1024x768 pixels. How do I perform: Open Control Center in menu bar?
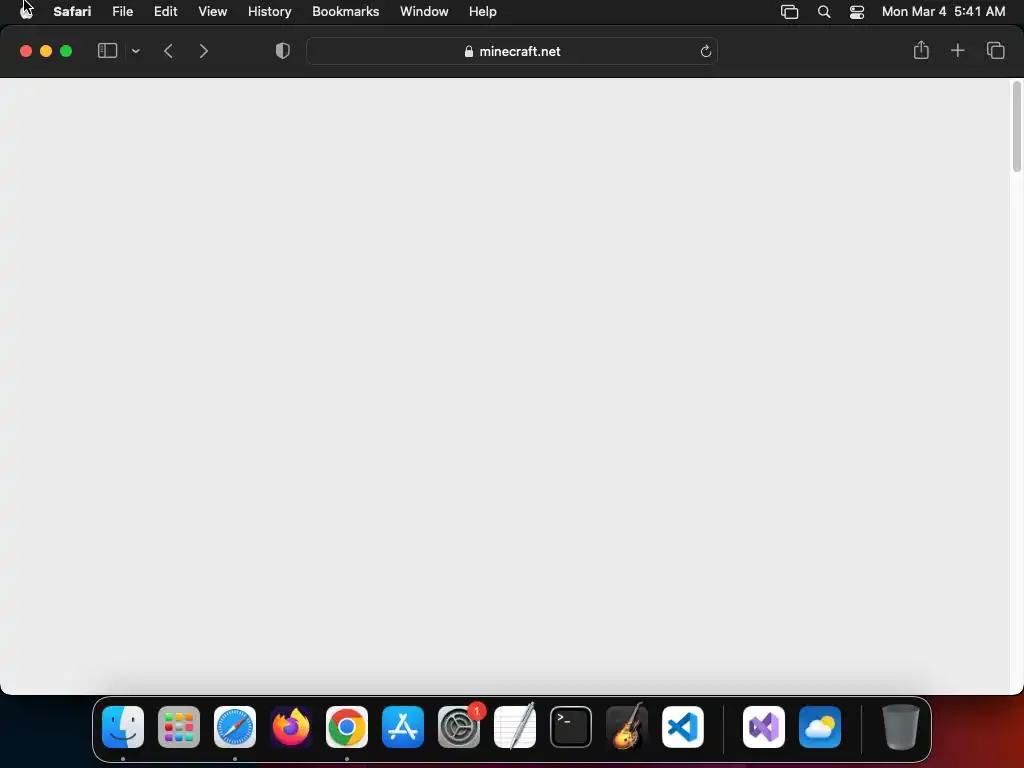pyautogui.click(x=857, y=12)
